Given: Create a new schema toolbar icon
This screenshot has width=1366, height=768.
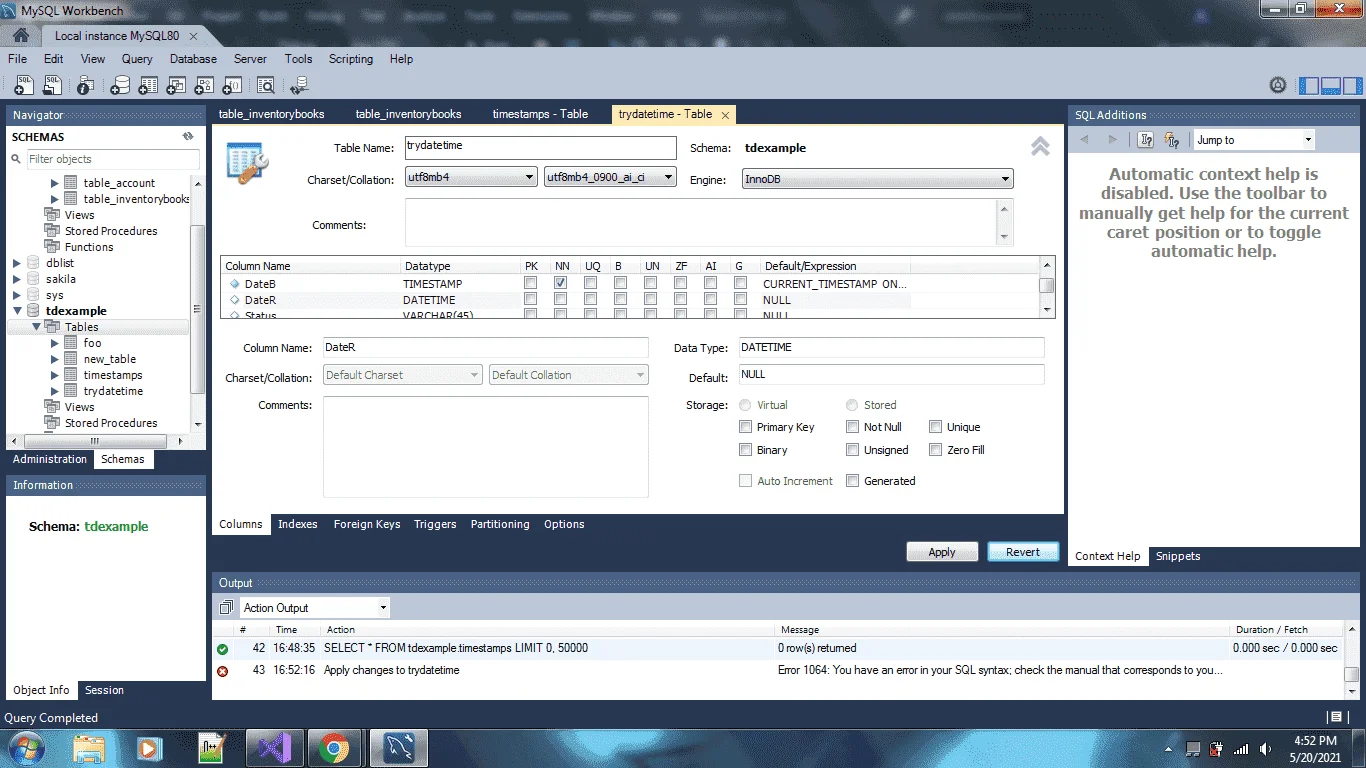Looking at the screenshot, I should [x=119, y=86].
